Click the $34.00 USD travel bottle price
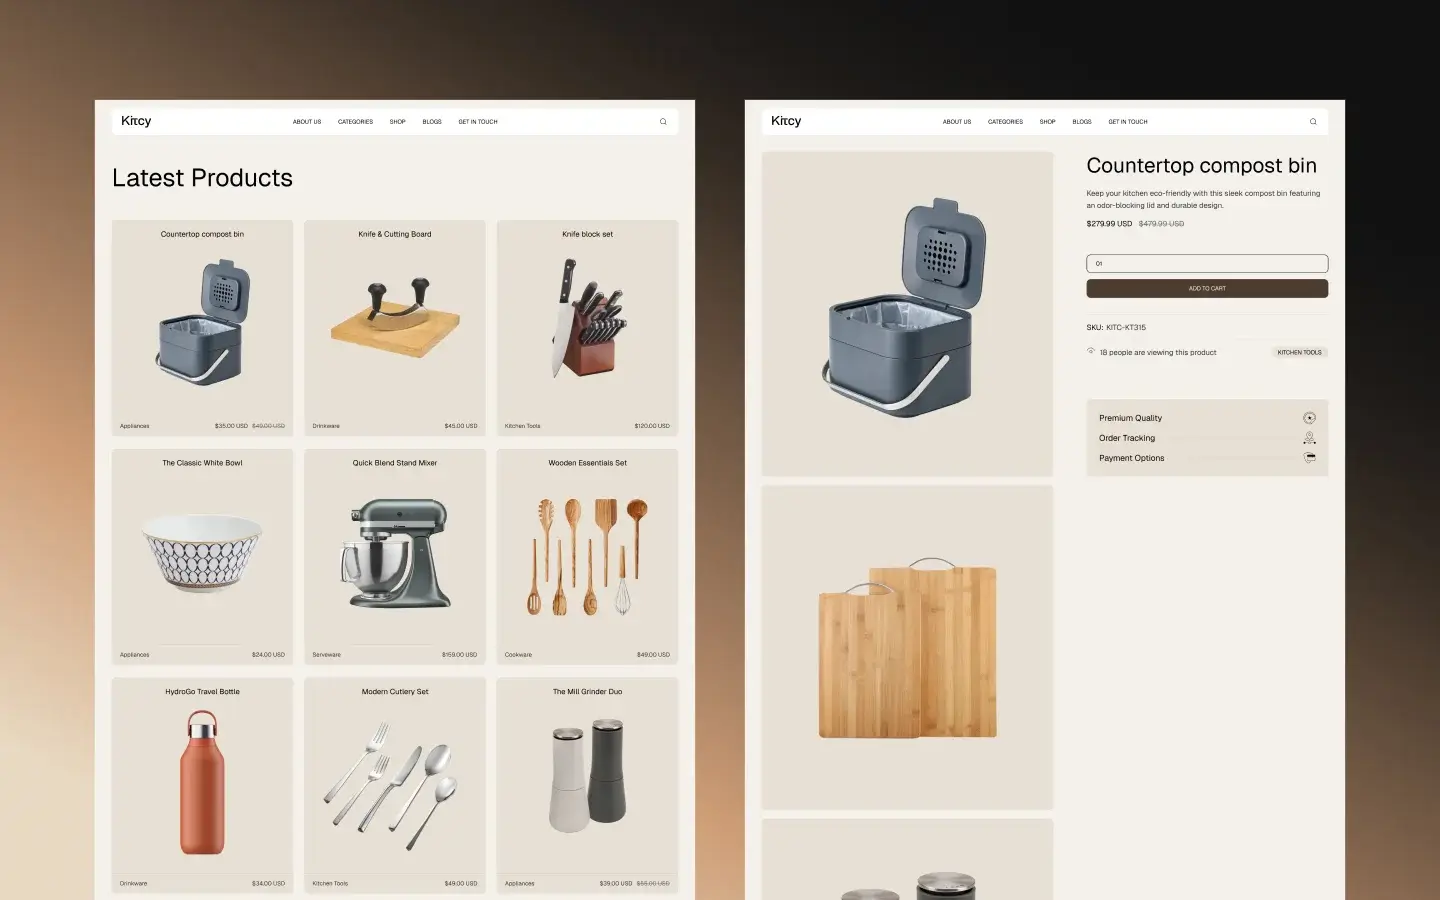Image resolution: width=1440 pixels, height=900 pixels. tap(268, 884)
